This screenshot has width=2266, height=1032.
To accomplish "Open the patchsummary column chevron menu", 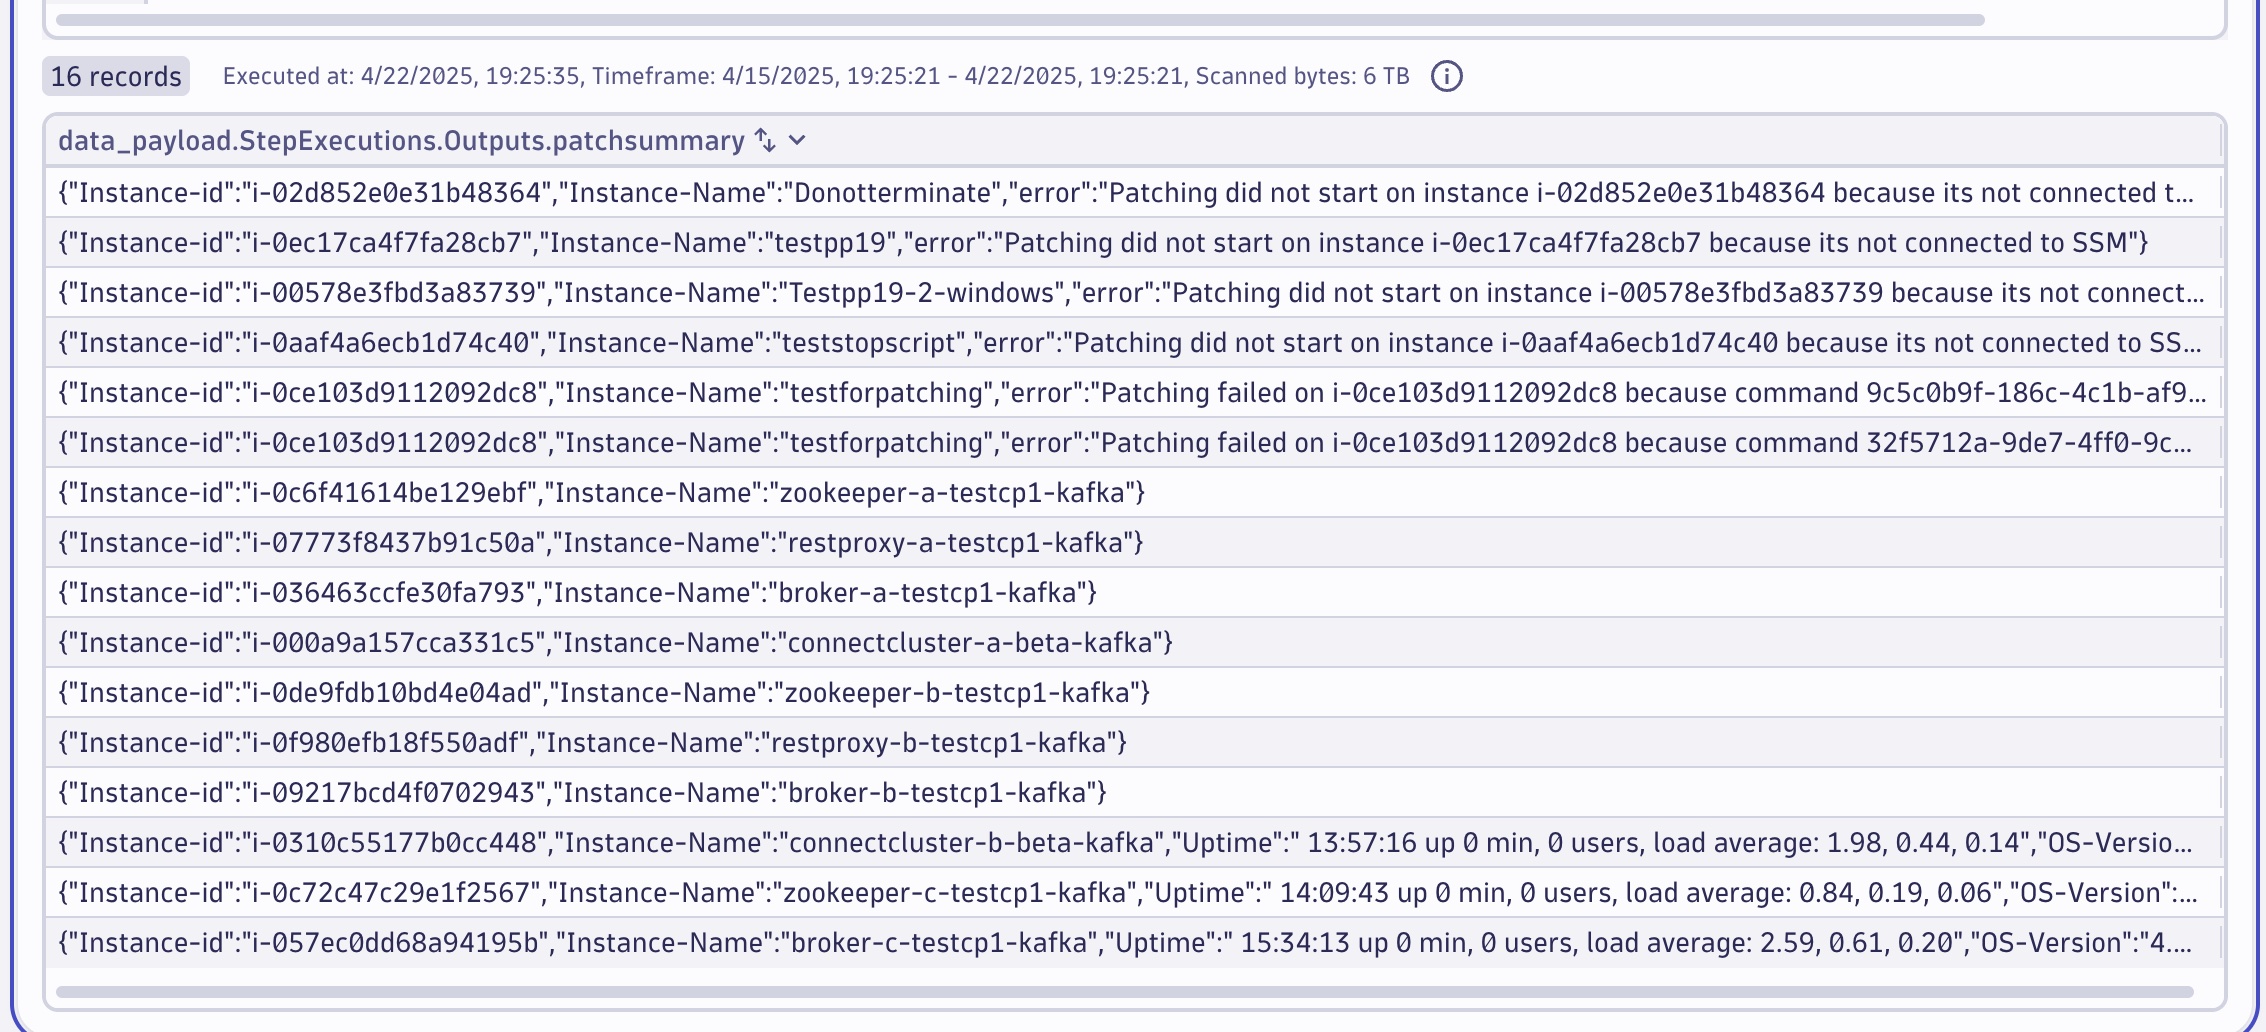I will [797, 141].
